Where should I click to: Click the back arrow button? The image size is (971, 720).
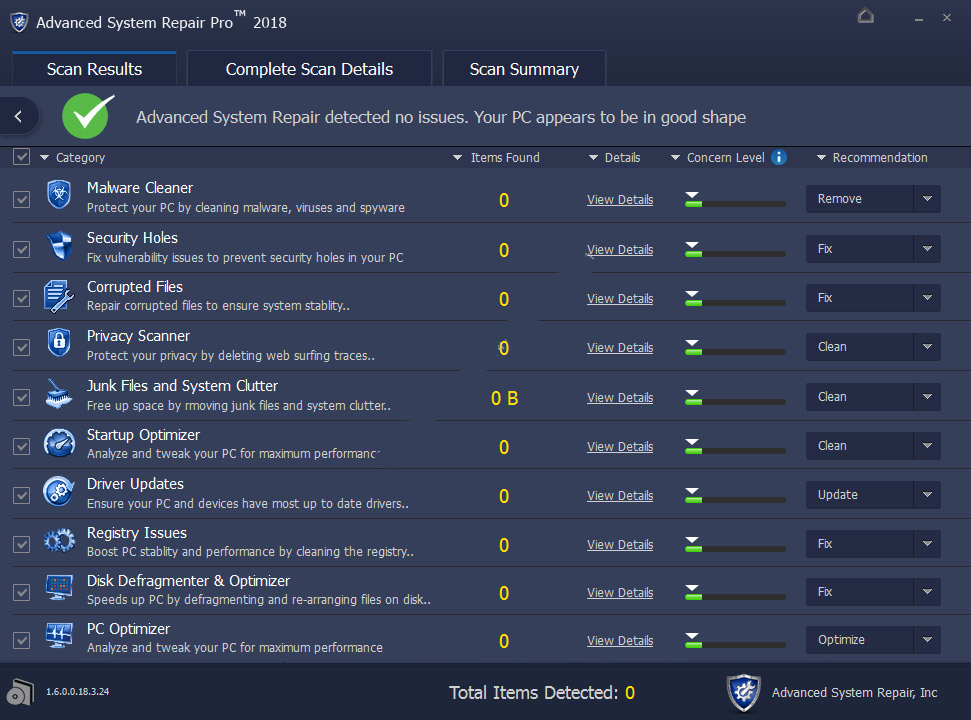(x=19, y=116)
